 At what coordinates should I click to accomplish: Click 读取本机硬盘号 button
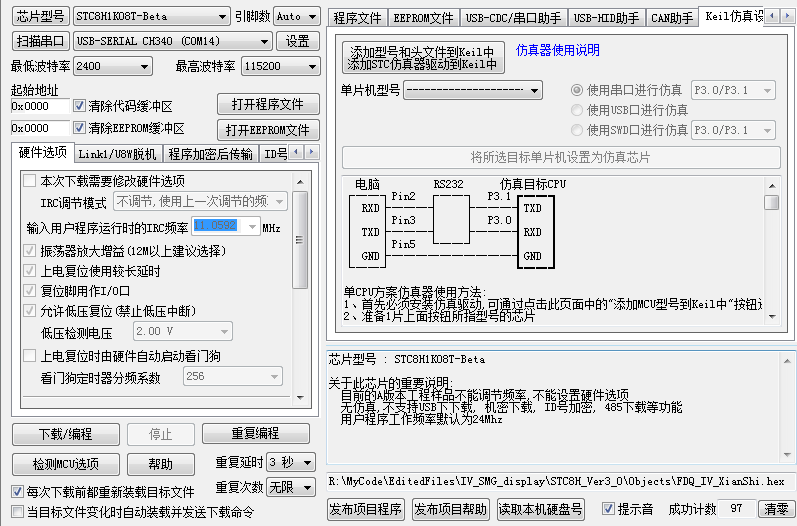[540, 509]
